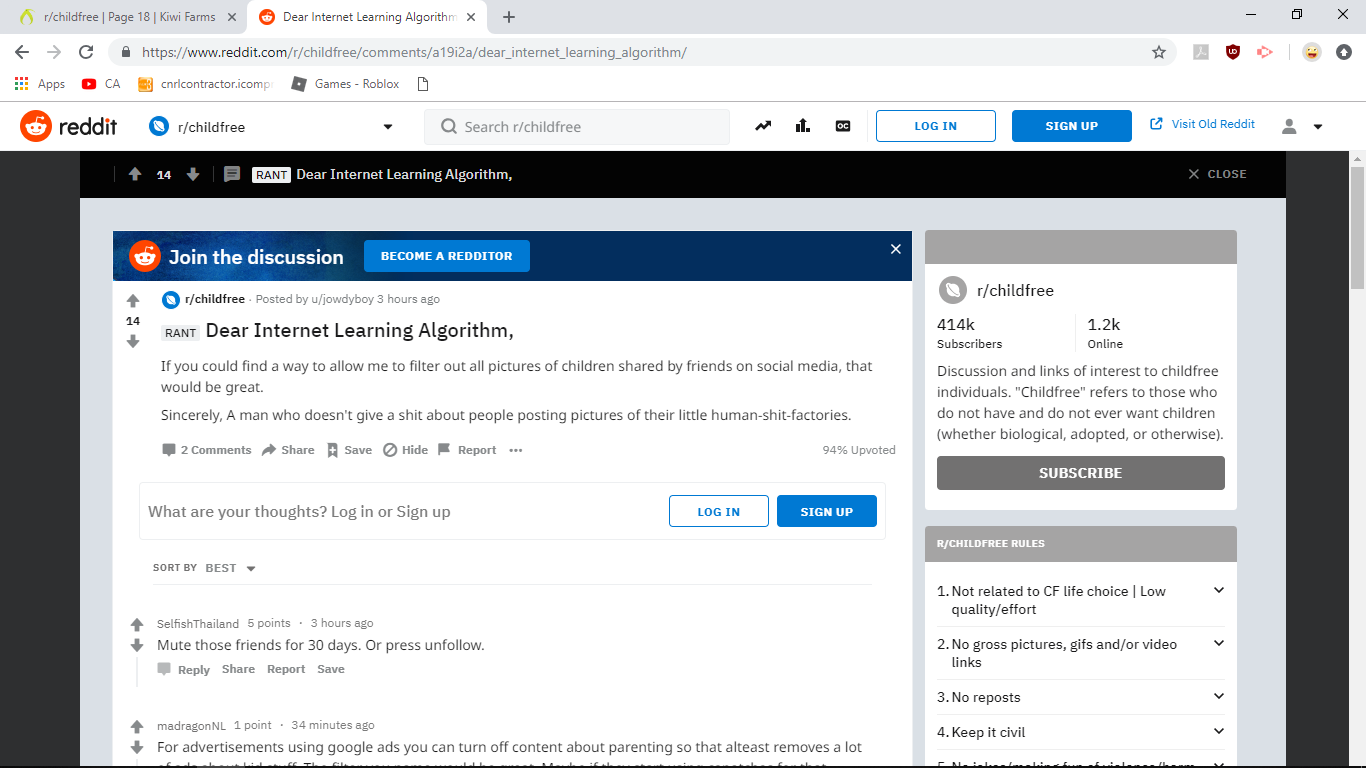Click LOG IN in the comment box
The height and width of the screenshot is (768, 1366).
pos(719,511)
